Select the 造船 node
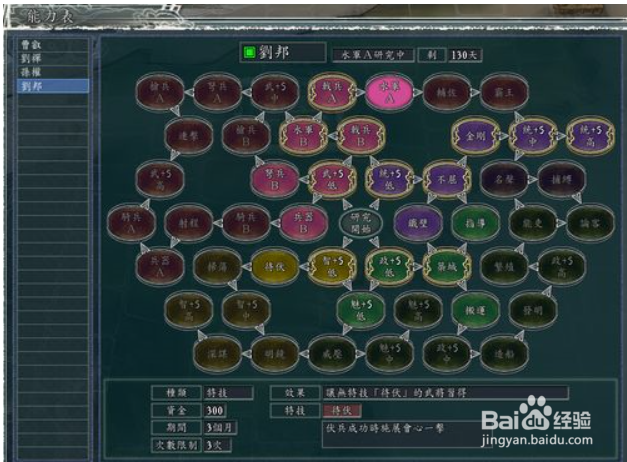This screenshot has width=627, height=462. click(504, 354)
